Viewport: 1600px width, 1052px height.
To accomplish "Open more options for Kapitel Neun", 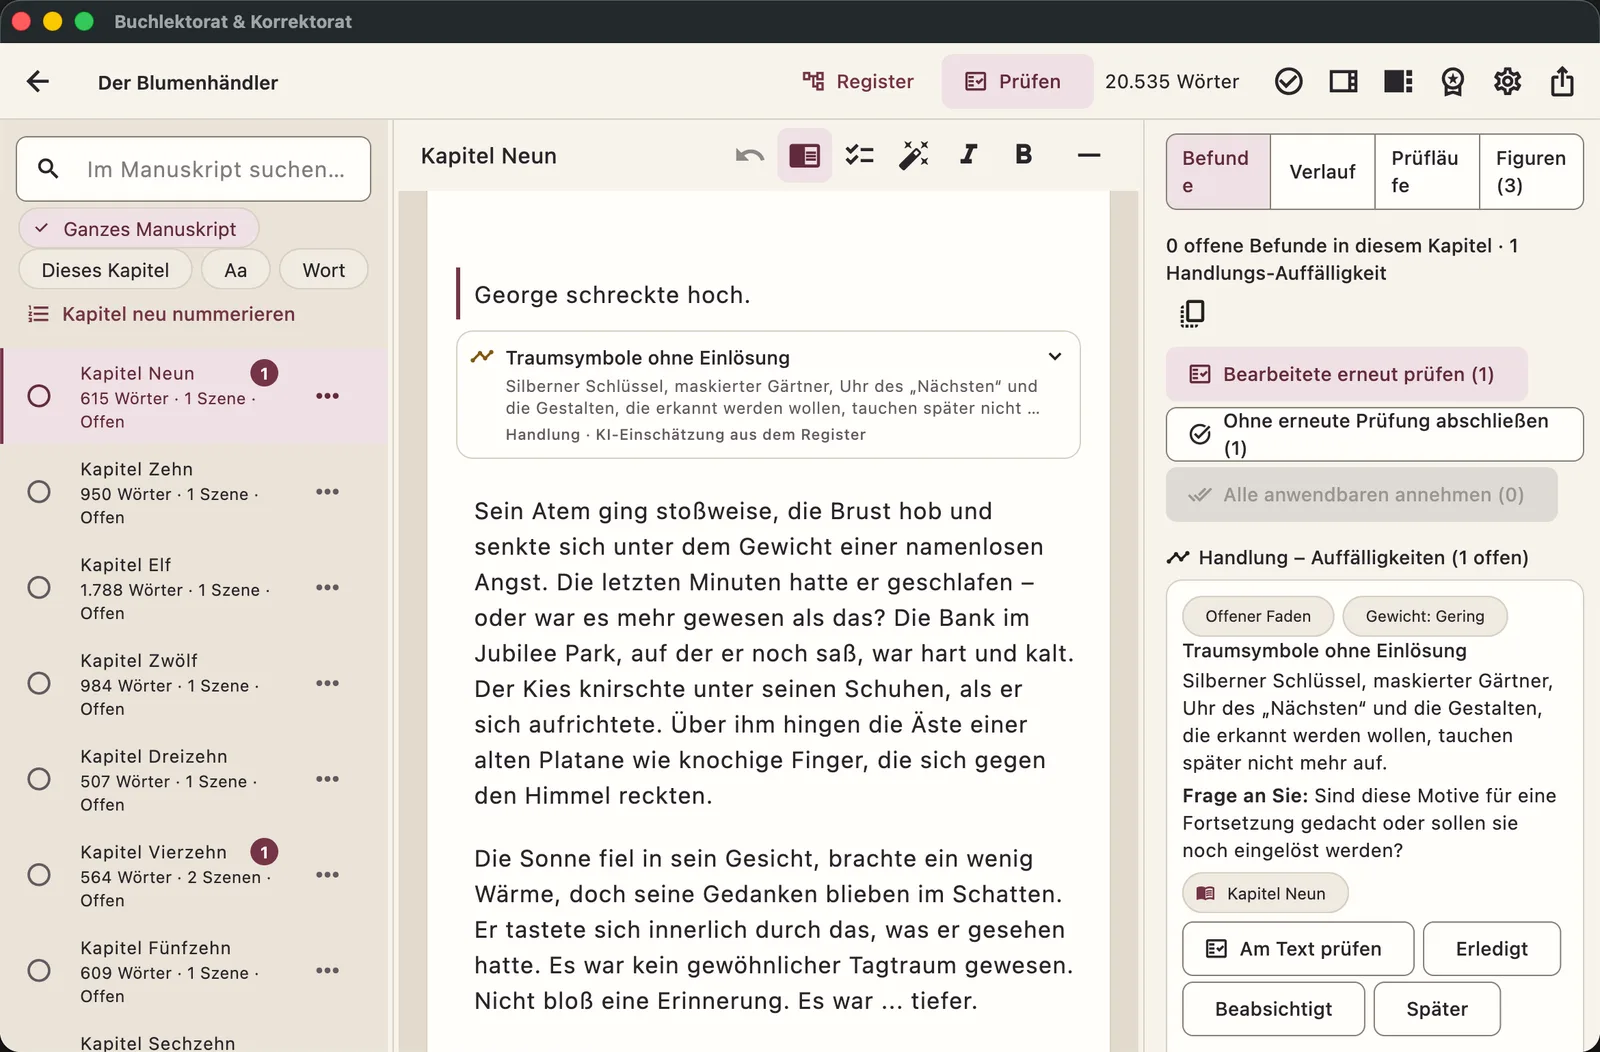I will click(x=327, y=396).
